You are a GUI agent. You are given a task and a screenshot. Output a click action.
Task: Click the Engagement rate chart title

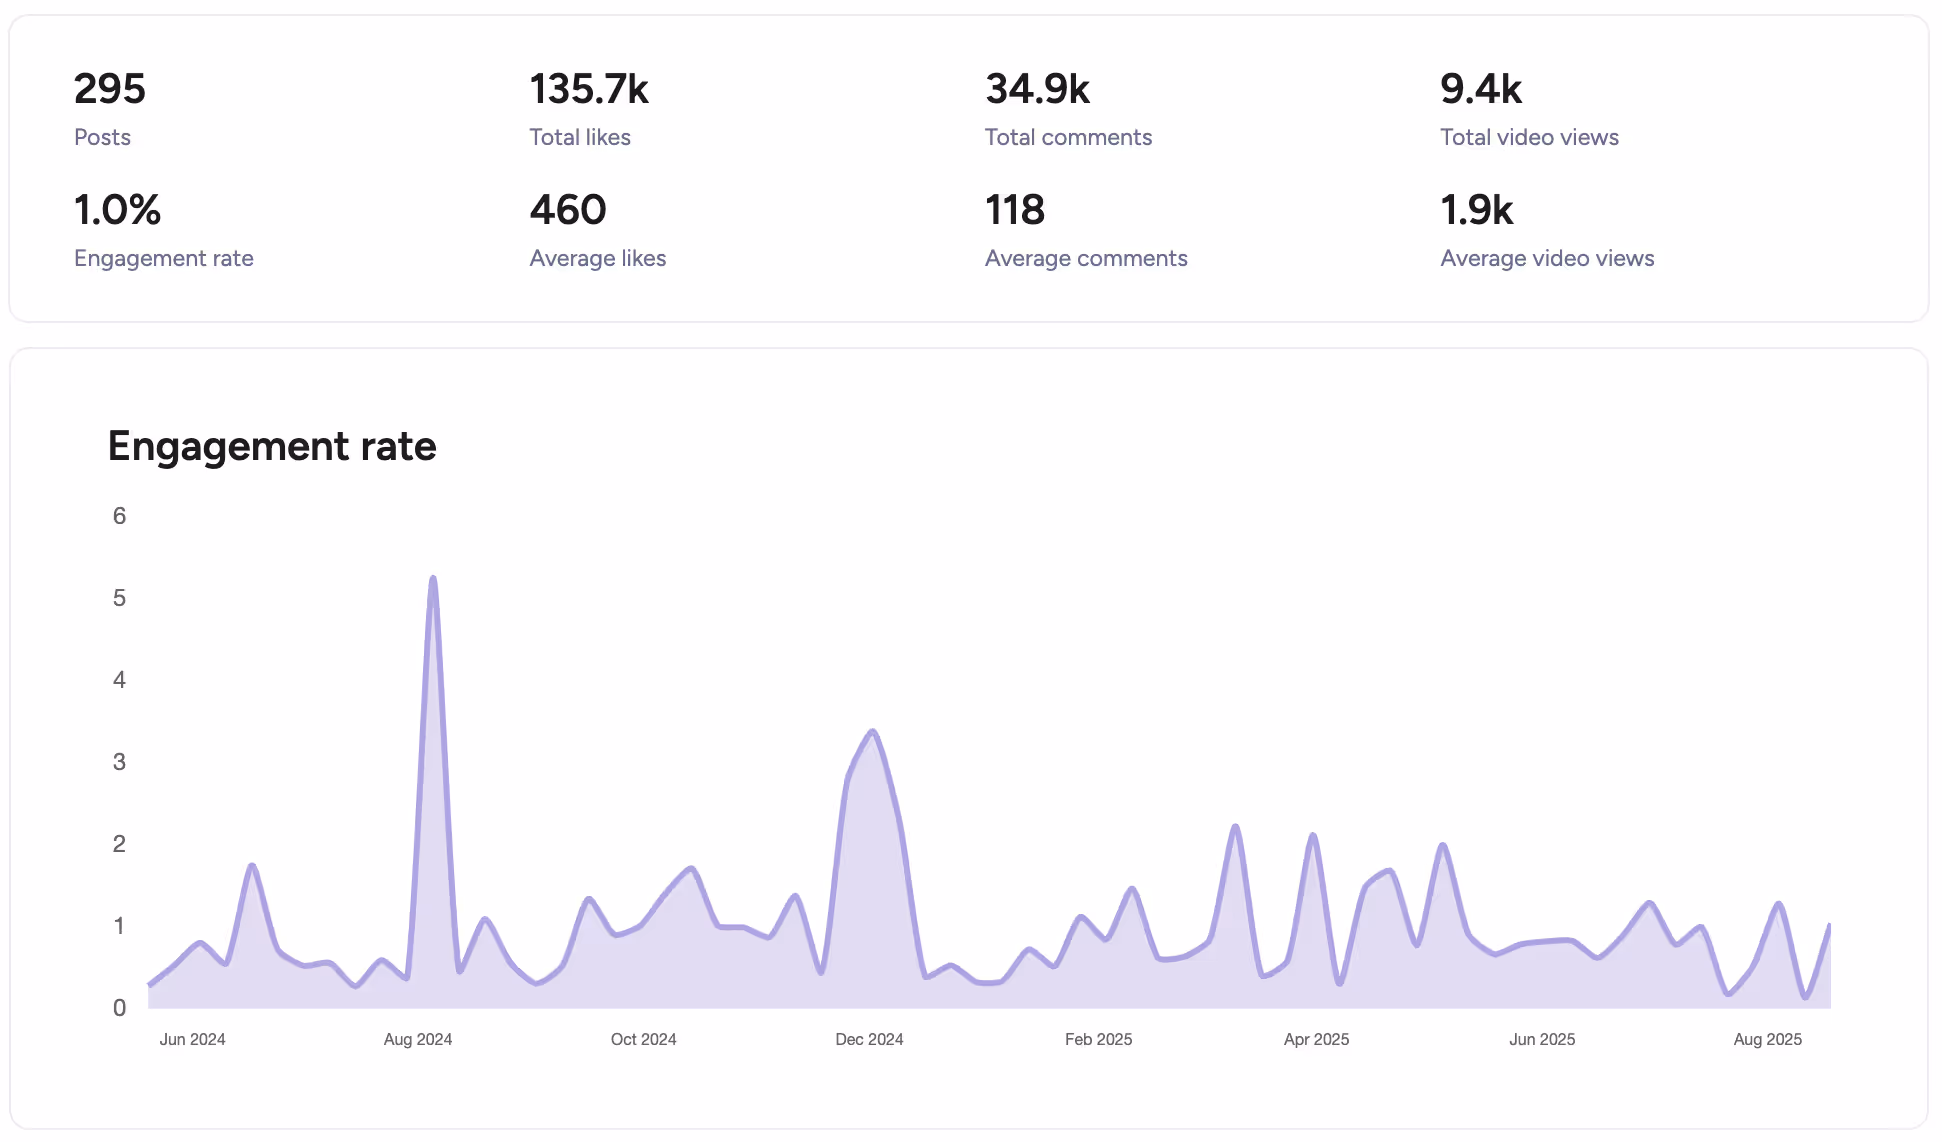[272, 446]
